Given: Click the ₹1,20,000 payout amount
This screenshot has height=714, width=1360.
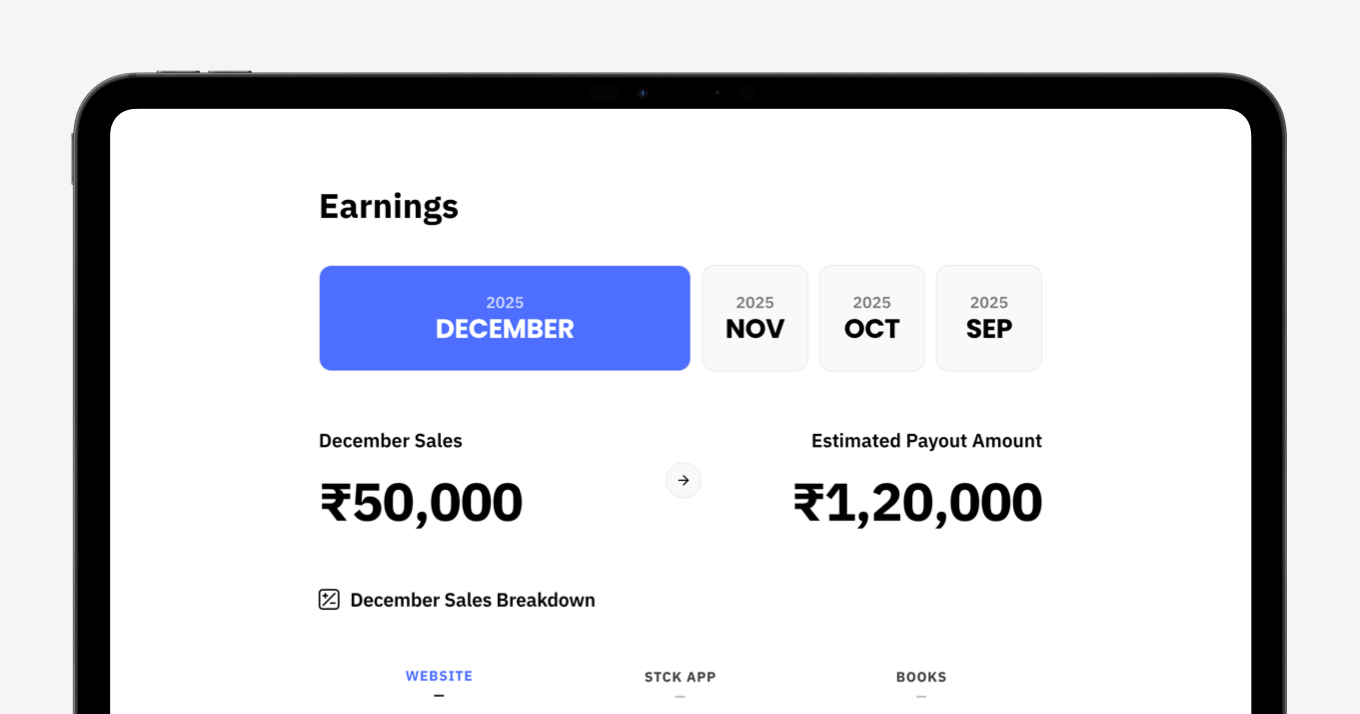Looking at the screenshot, I should pos(917,502).
